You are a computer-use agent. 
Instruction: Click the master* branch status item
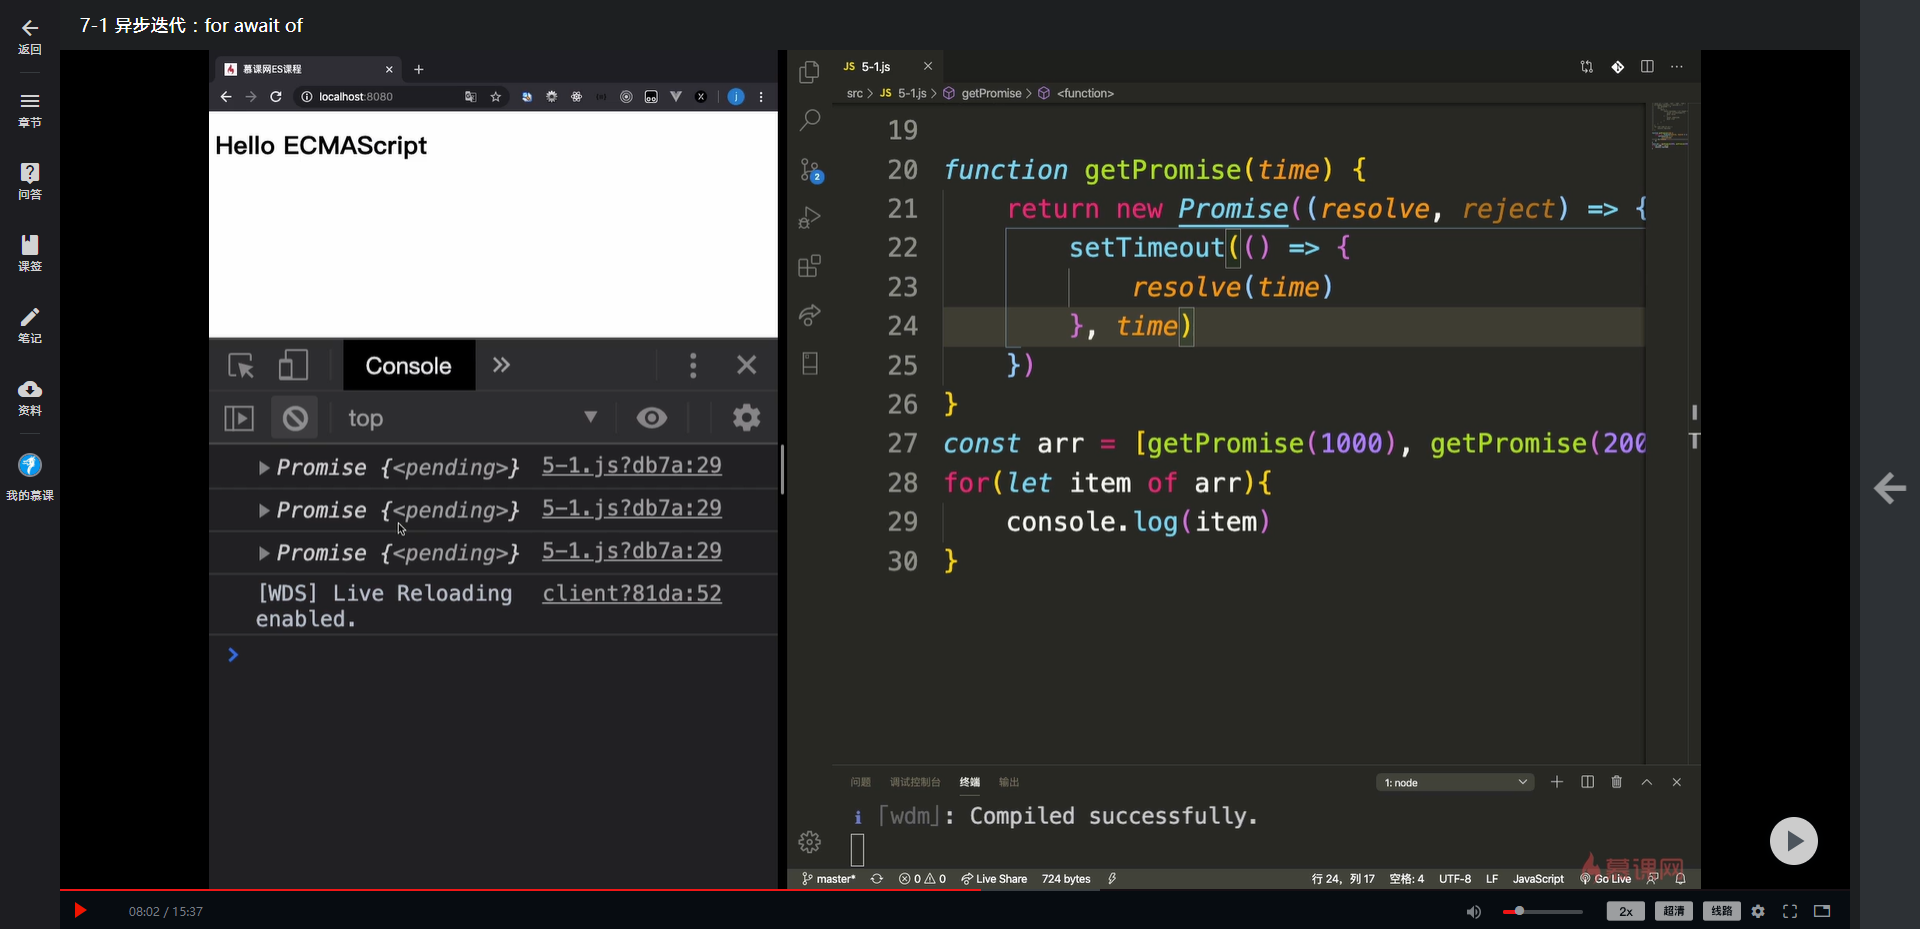[829, 879]
